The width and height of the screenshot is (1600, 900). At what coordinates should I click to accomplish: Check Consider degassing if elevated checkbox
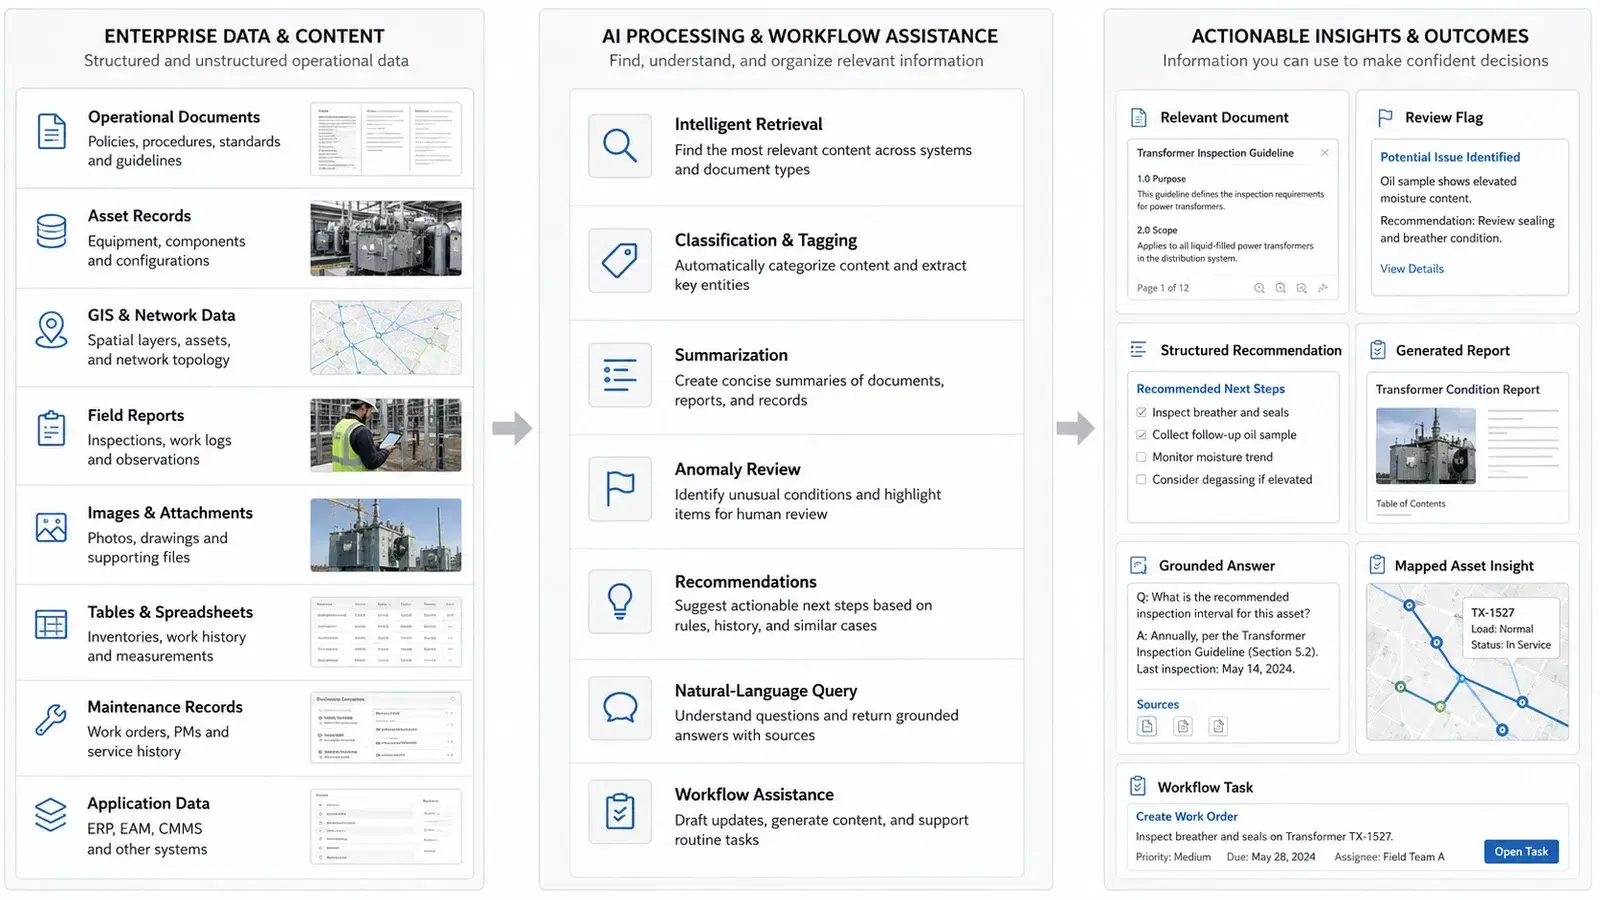(x=1141, y=479)
